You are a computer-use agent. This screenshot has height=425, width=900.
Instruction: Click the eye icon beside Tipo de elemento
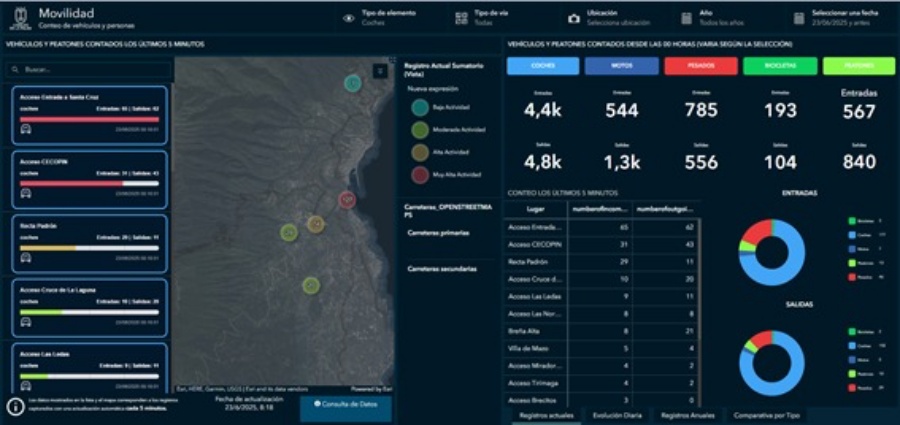[x=348, y=18]
